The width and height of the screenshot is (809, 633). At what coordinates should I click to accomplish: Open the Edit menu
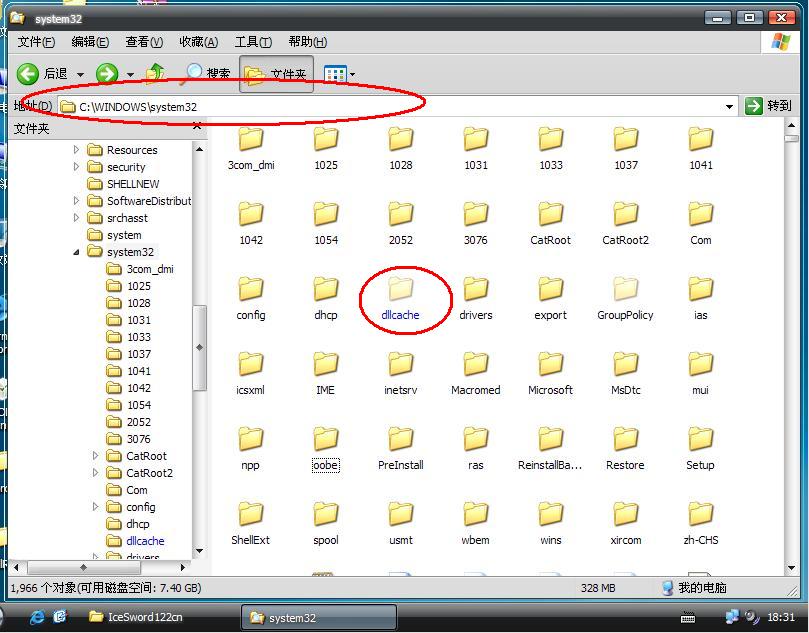click(x=90, y=42)
